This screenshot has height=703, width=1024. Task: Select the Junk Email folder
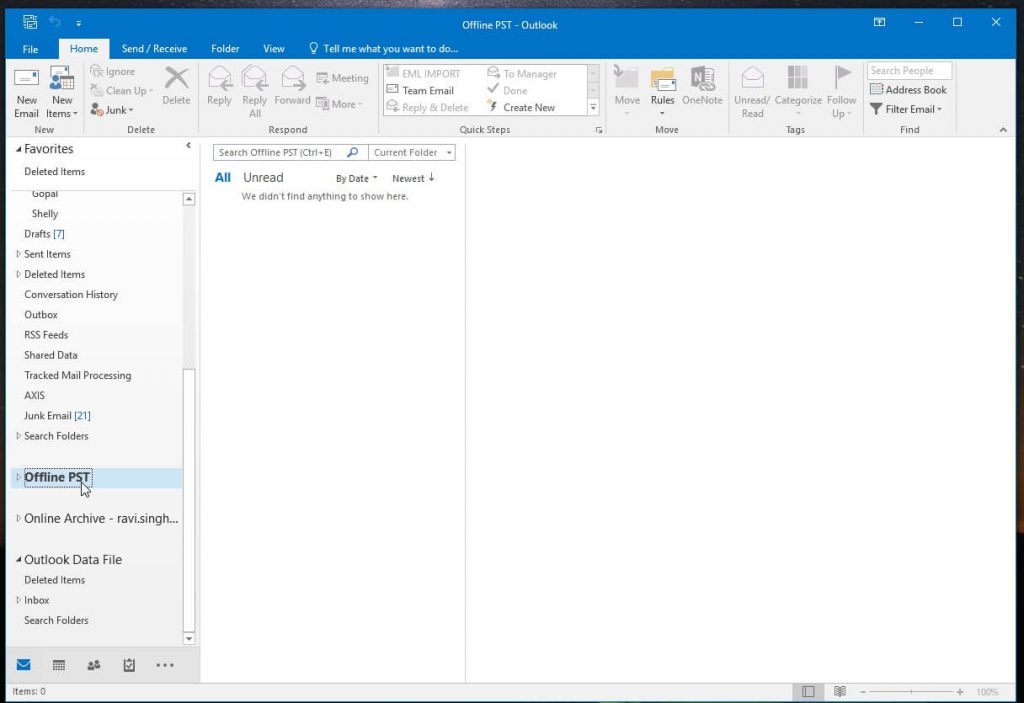pos(48,416)
